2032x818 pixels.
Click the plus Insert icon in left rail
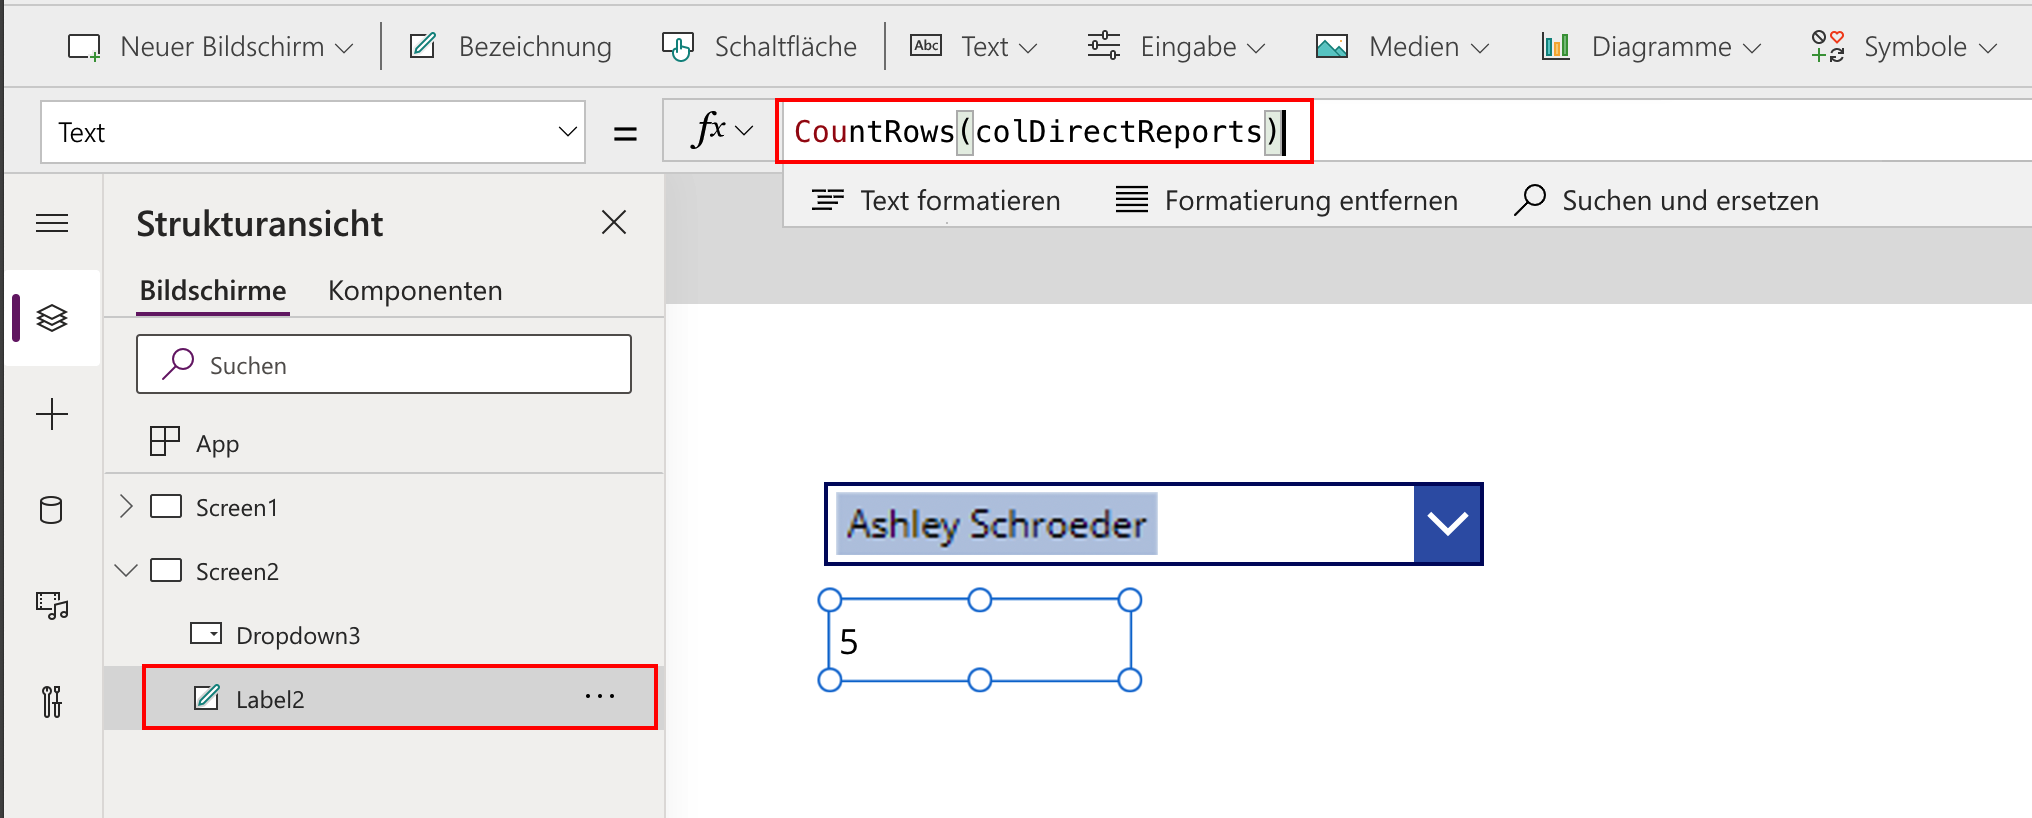coord(52,414)
